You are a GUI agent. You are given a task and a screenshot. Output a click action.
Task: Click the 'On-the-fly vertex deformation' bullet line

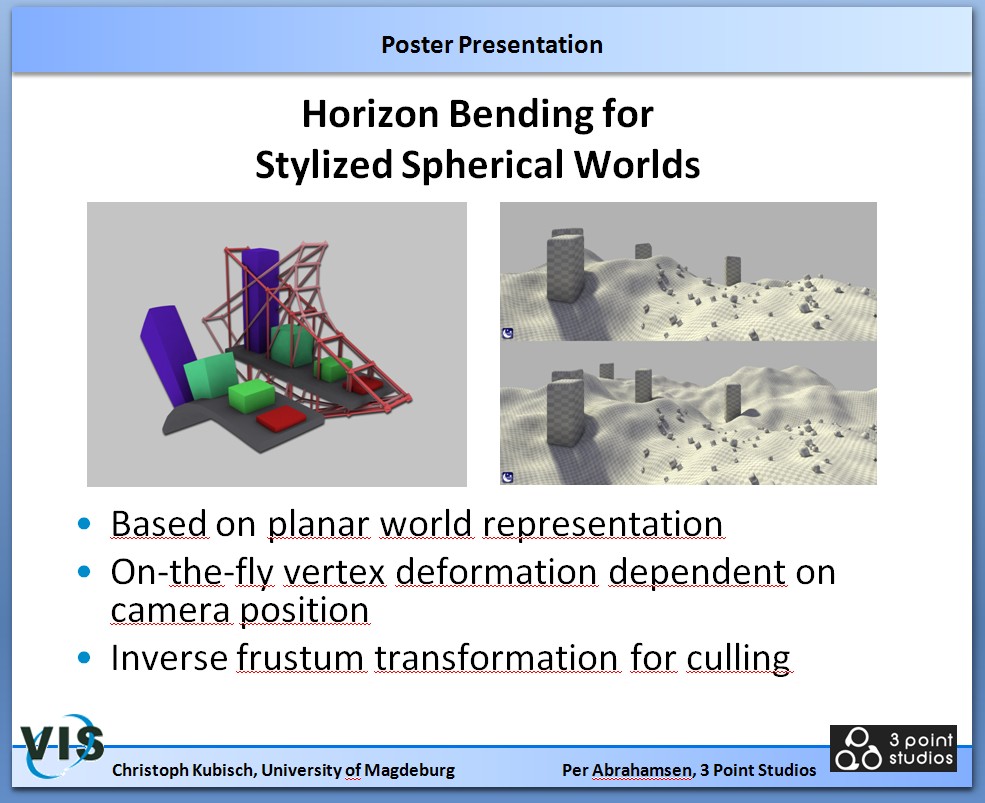point(472,572)
